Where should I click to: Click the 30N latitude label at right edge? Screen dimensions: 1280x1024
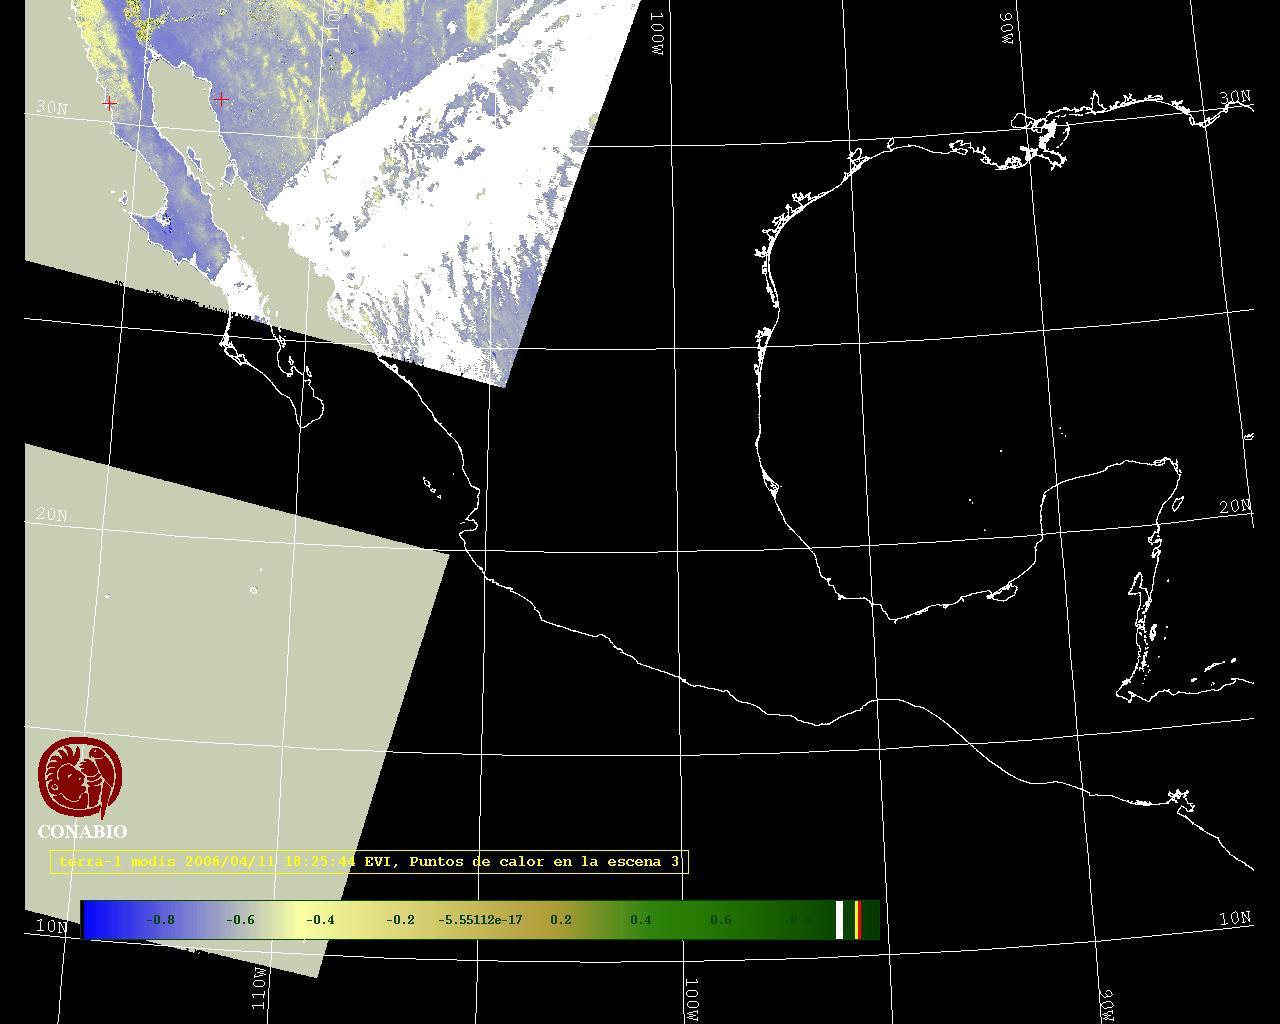point(1236,98)
